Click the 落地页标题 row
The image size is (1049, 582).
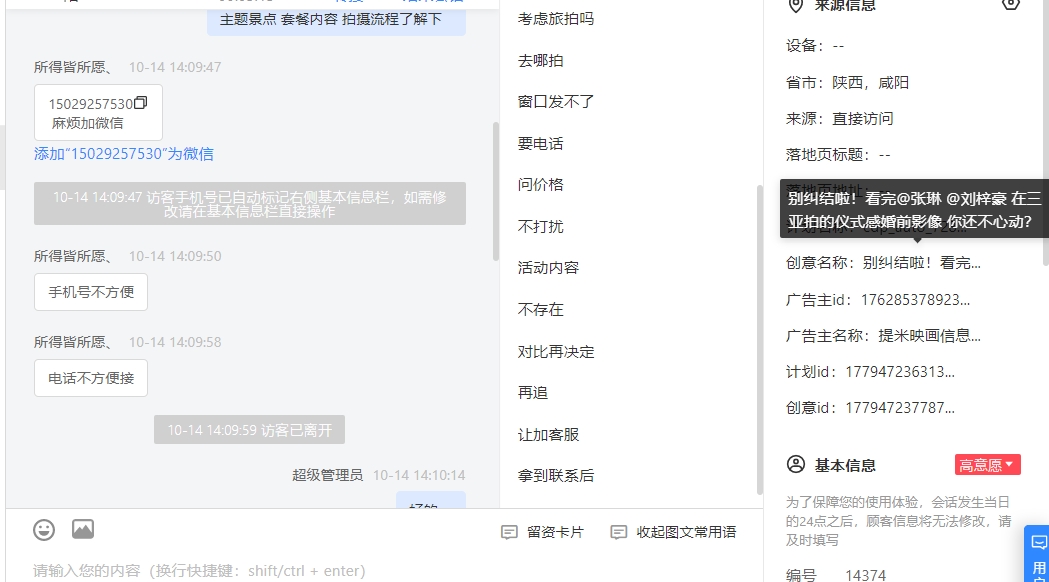(838, 155)
